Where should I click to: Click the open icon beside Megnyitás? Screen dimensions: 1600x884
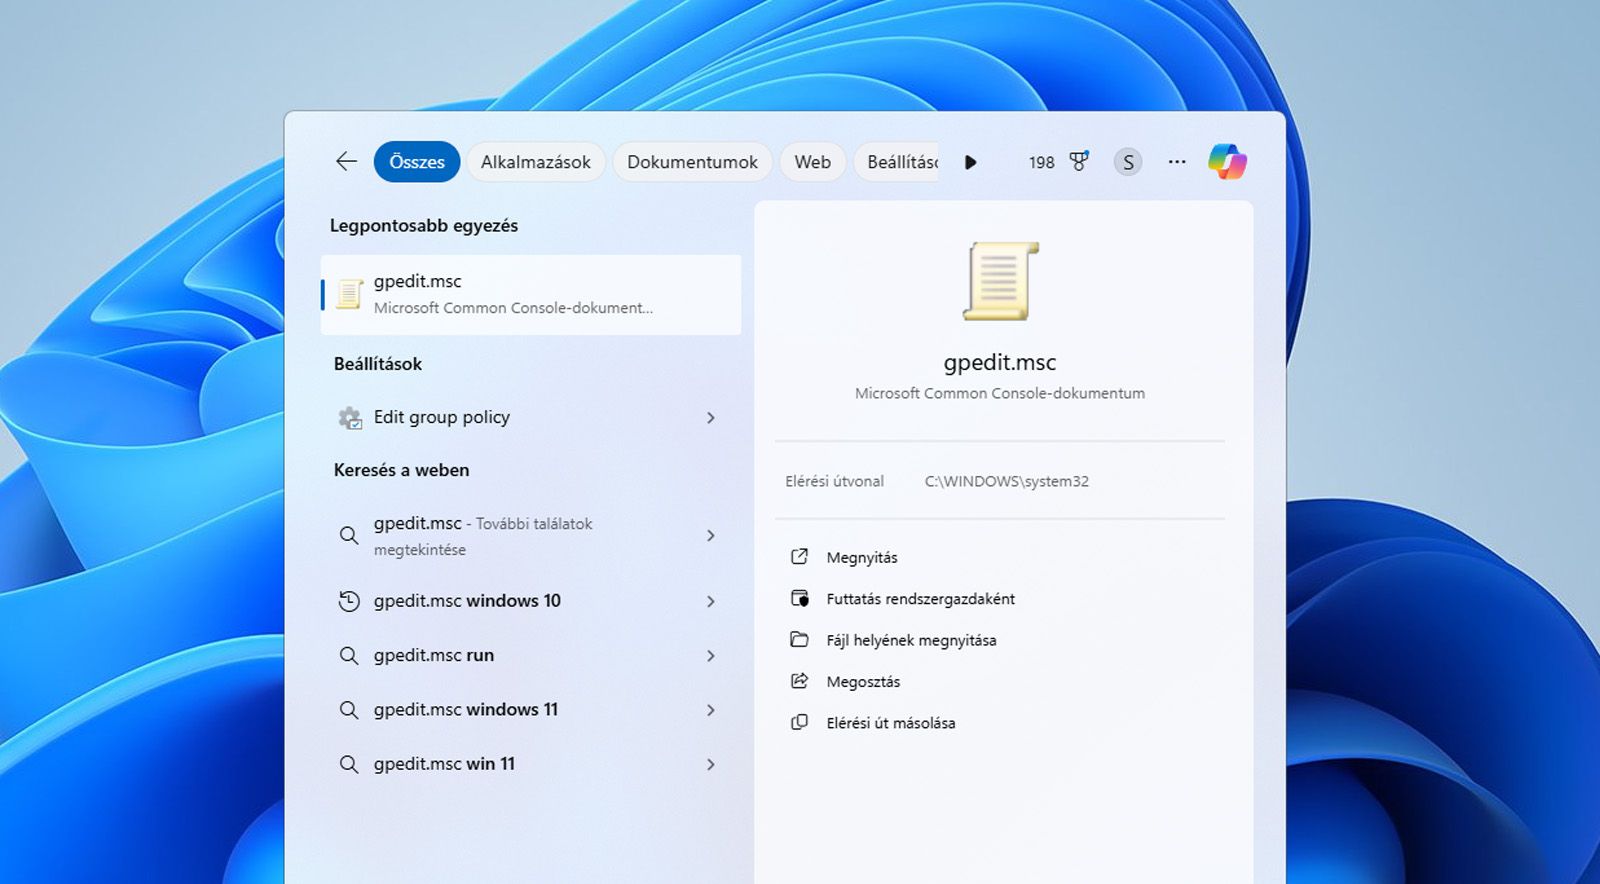(x=799, y=557)
